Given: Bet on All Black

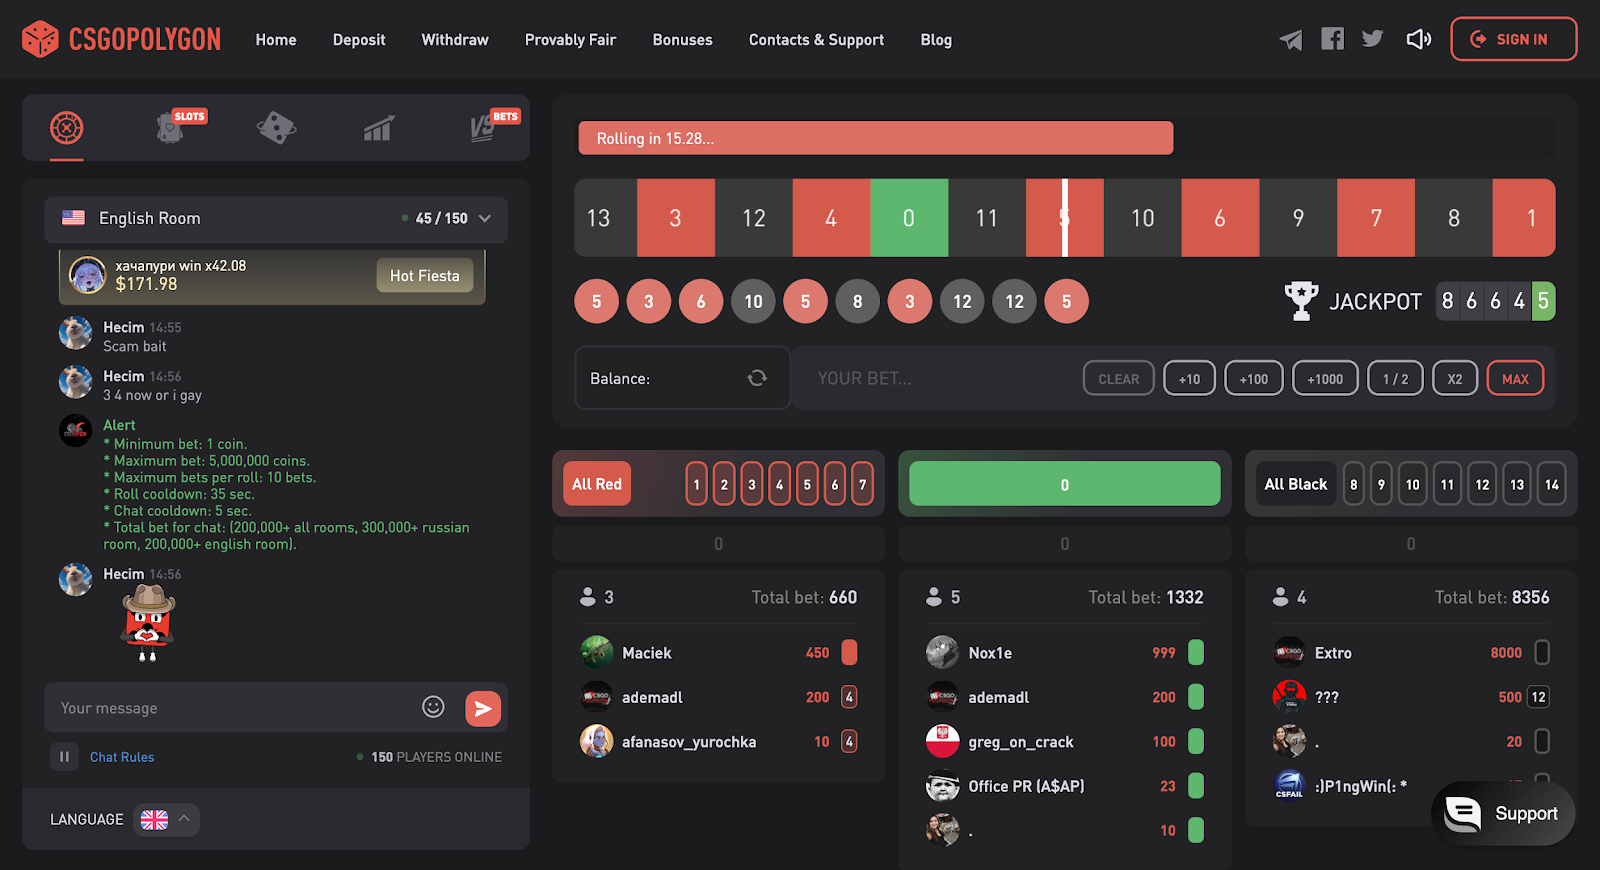Looking at the screenshot, I should tap(1295, 484).
